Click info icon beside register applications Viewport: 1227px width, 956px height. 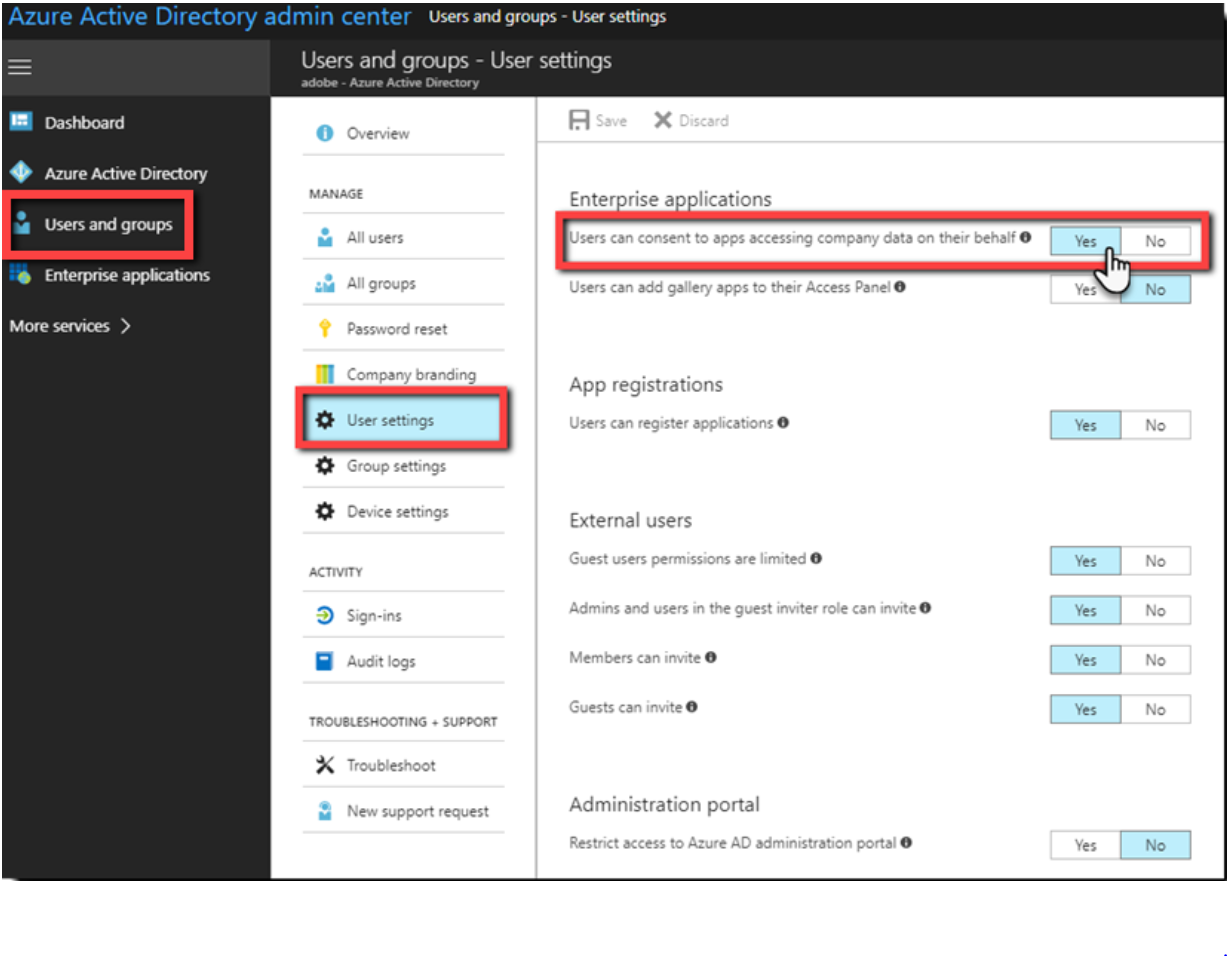[783, 423]
